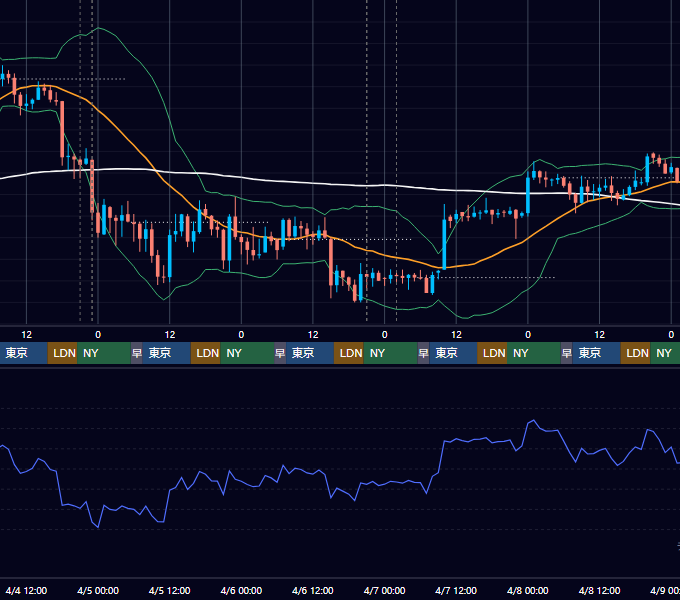
Task: Select the 東京 session block on 4/8
Action: pyautogui.click(x=596, y=353)
